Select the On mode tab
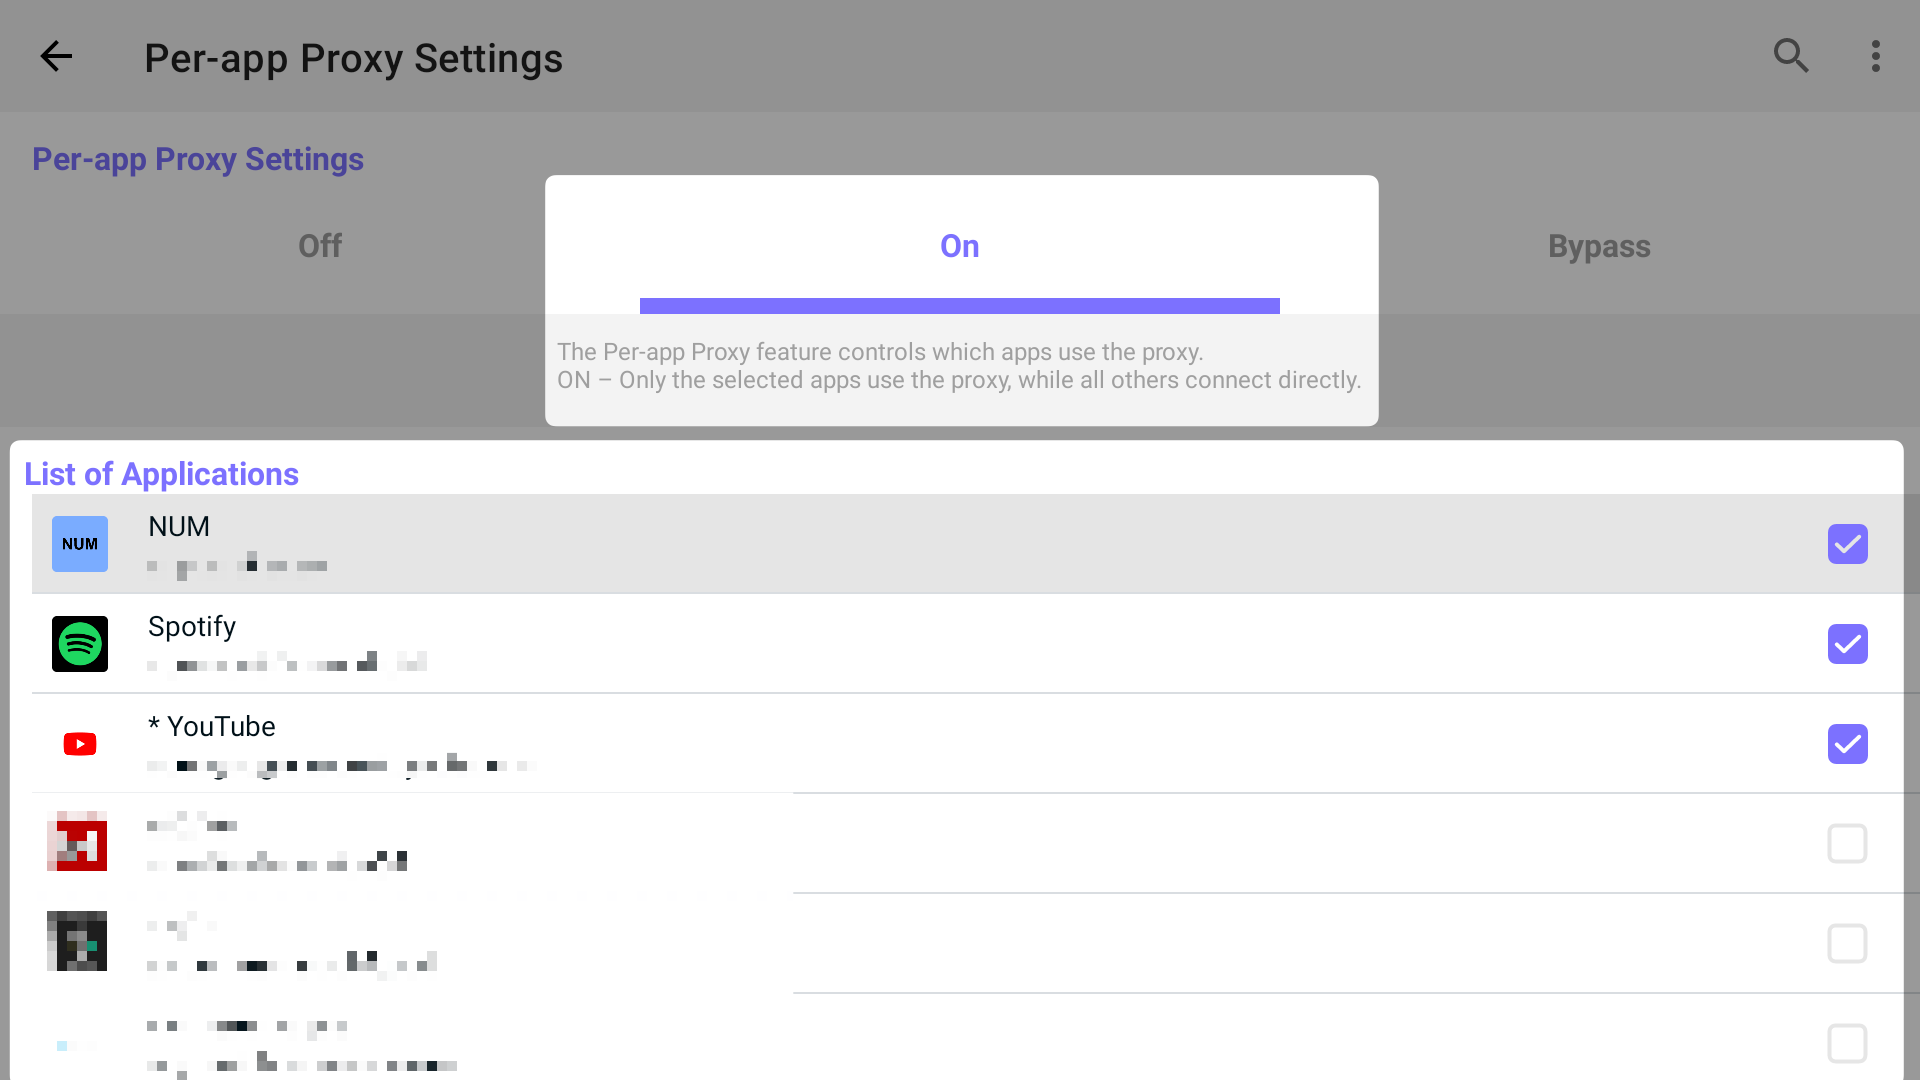Screen dimensions: 1920x1080 point(960,246)
